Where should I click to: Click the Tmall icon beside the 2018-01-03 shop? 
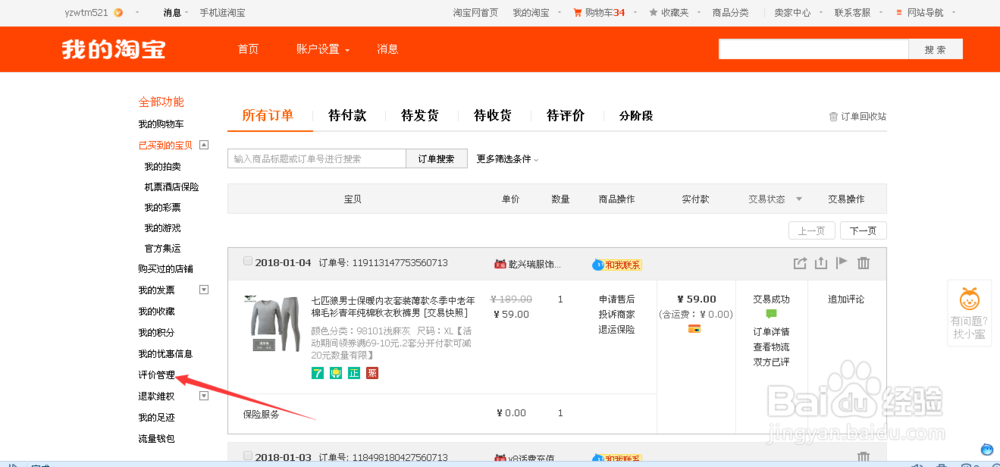(x=500, y=458)
